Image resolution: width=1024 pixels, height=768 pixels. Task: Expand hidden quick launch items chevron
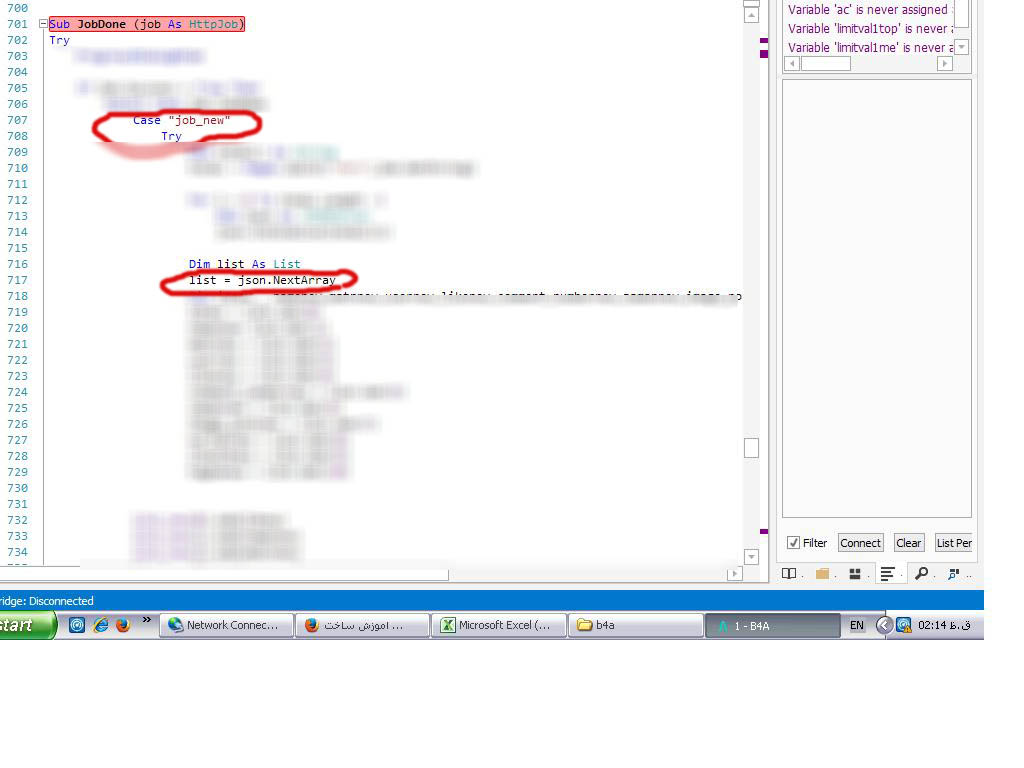click(146, 621)
